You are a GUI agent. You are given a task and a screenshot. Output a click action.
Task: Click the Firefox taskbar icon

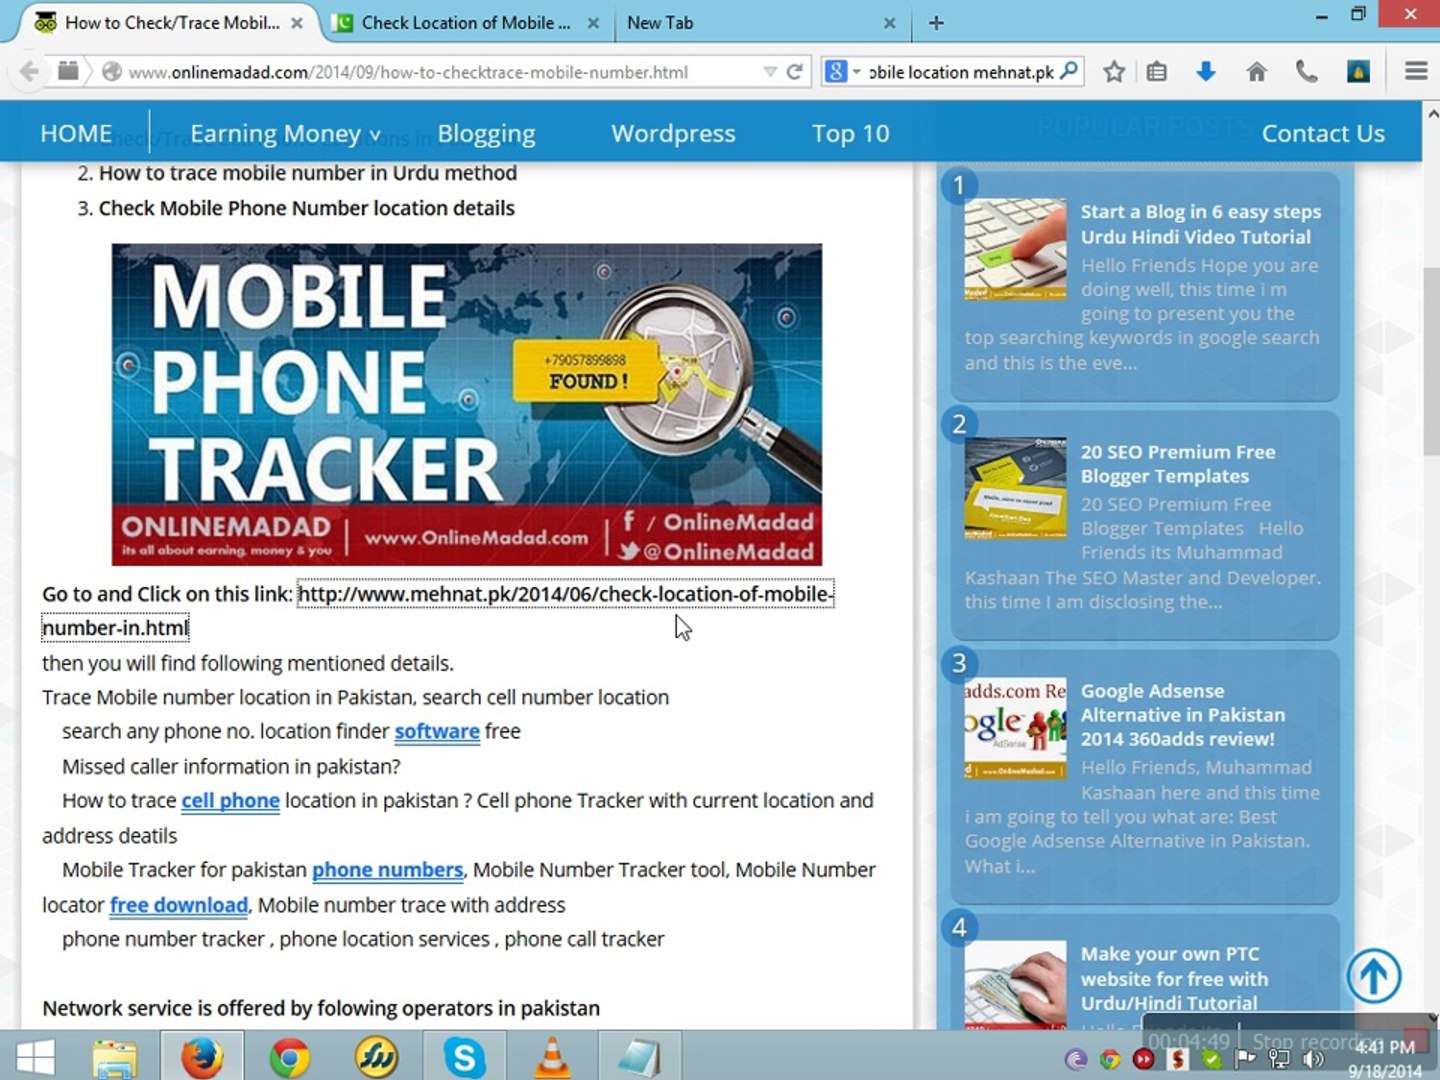(201, 1057)
